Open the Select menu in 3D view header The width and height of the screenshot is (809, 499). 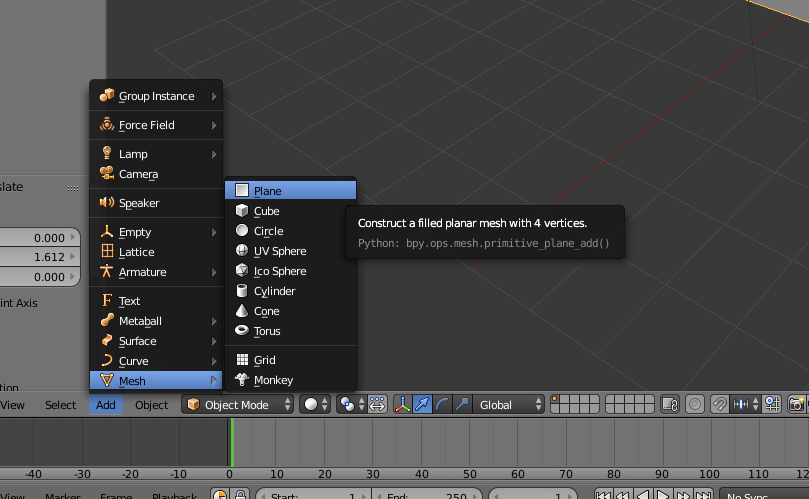pos(60,405)
